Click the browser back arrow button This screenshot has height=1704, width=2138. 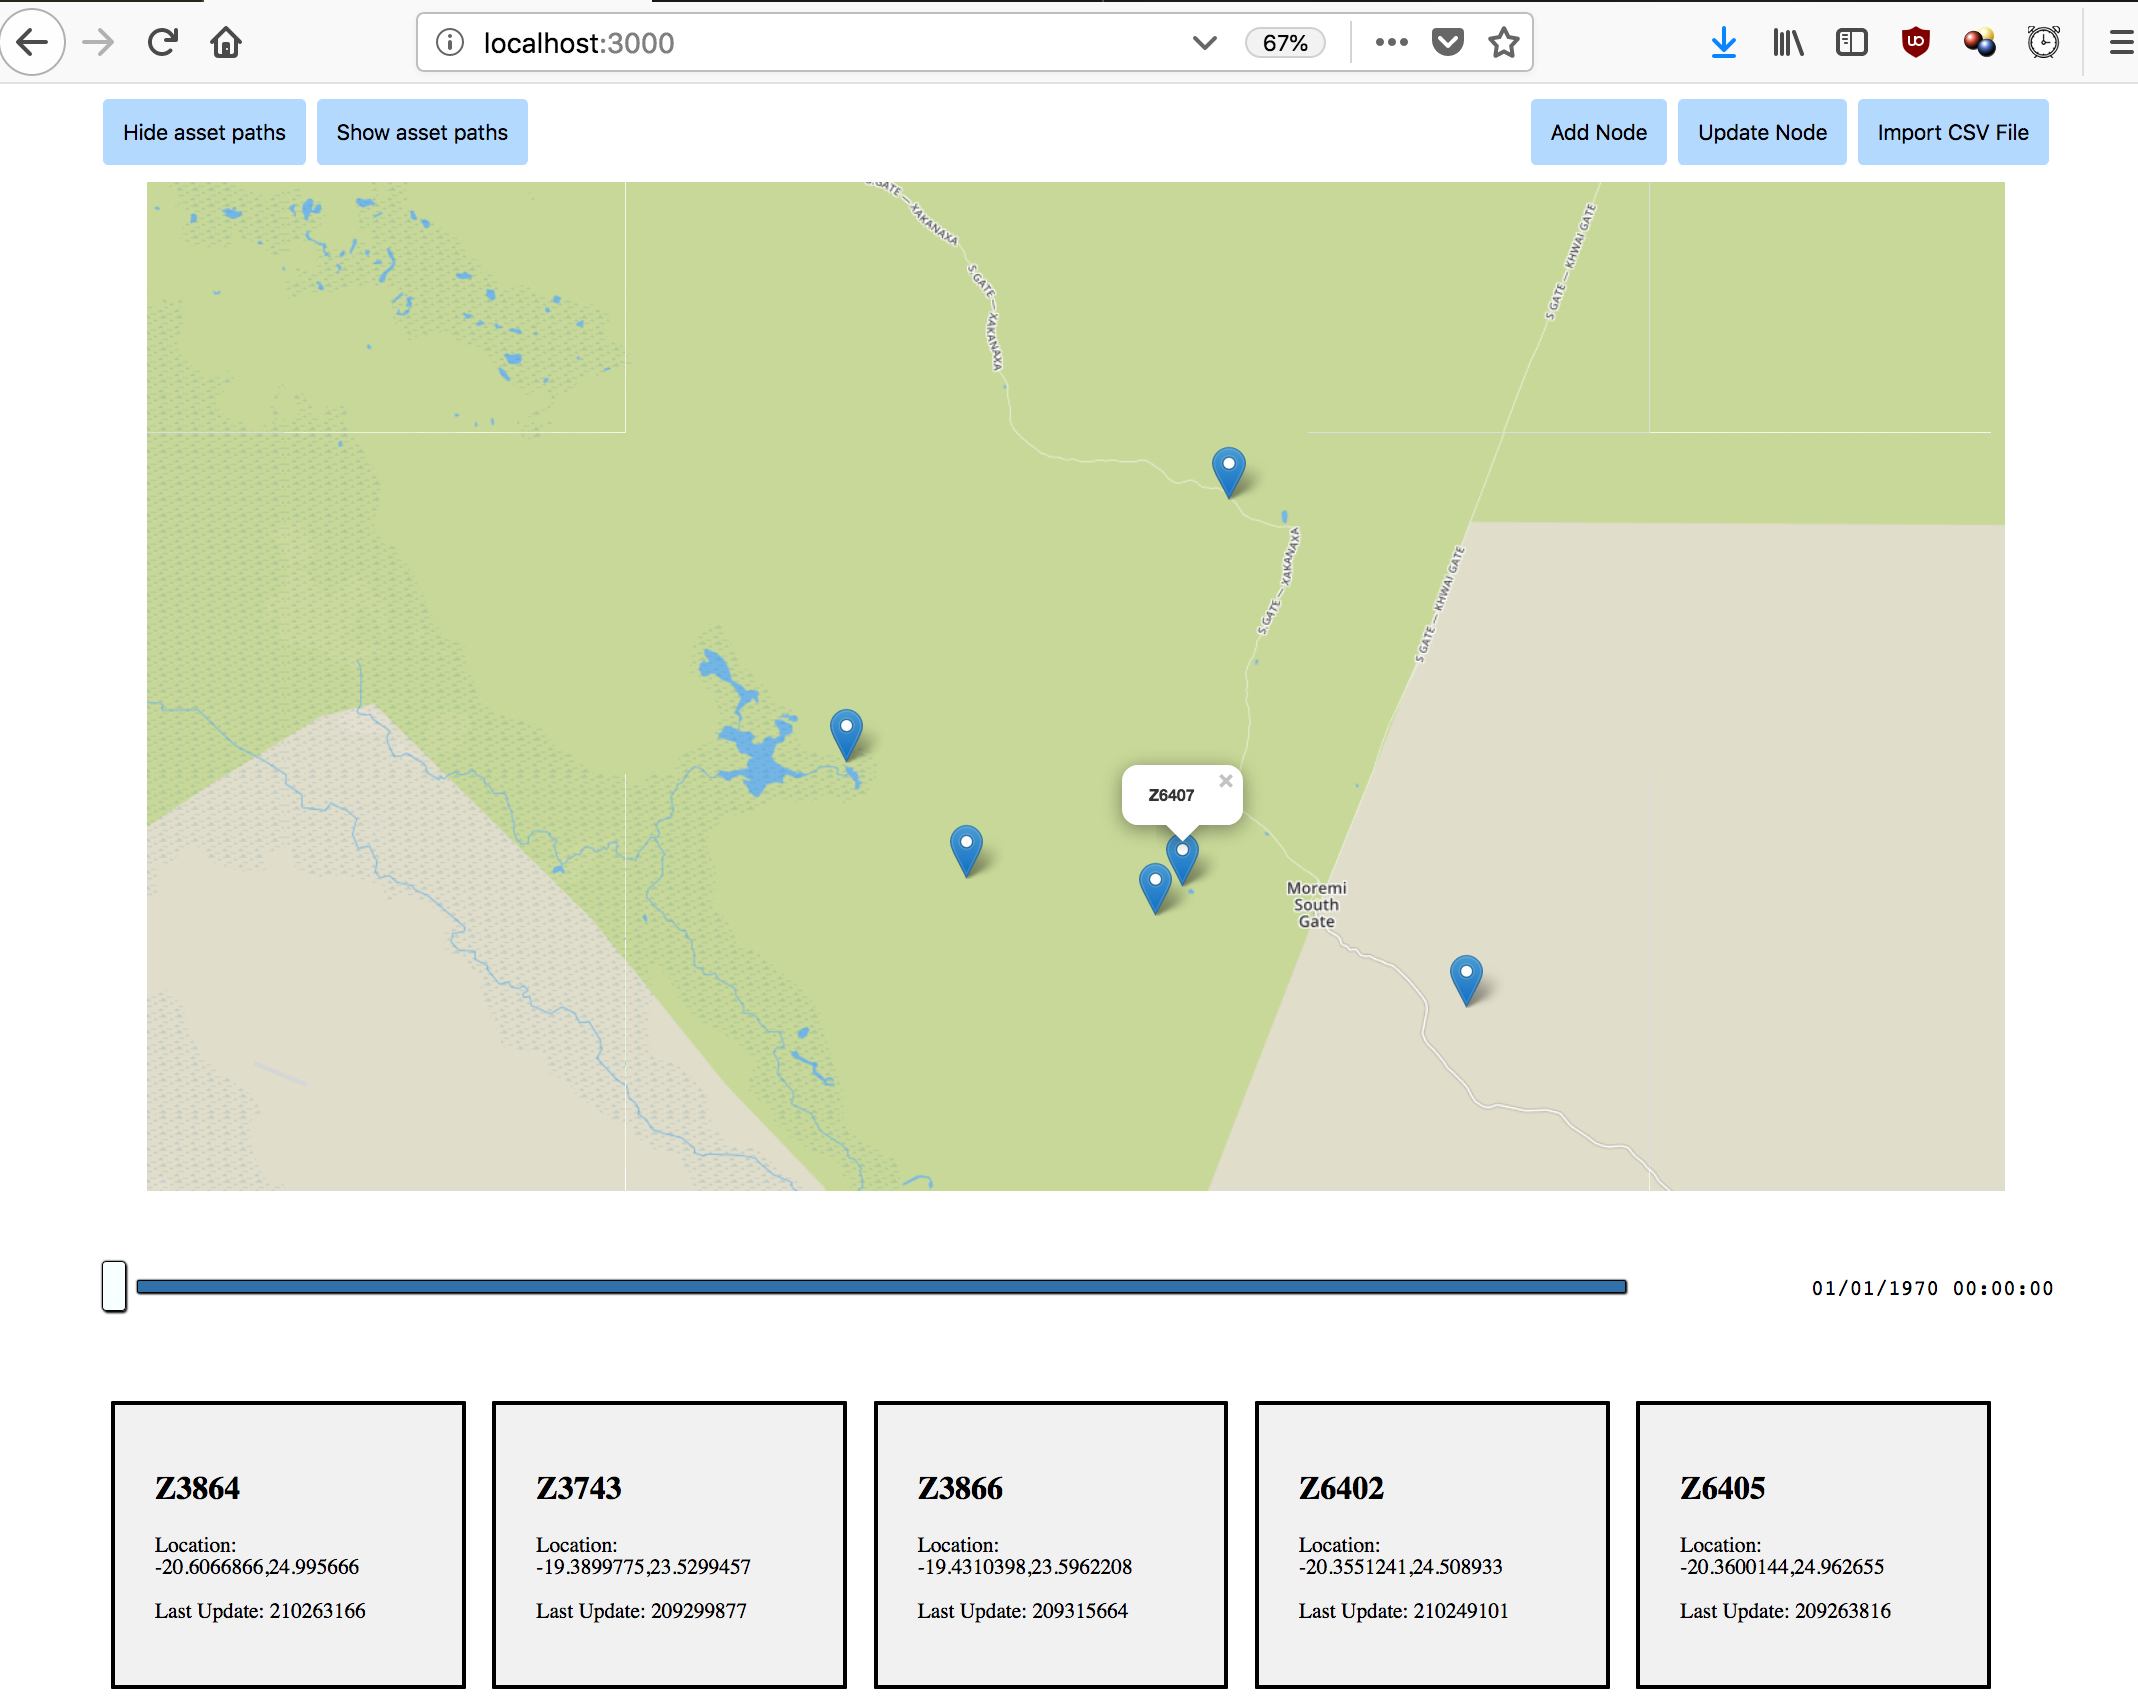click(x=33, y=42)
